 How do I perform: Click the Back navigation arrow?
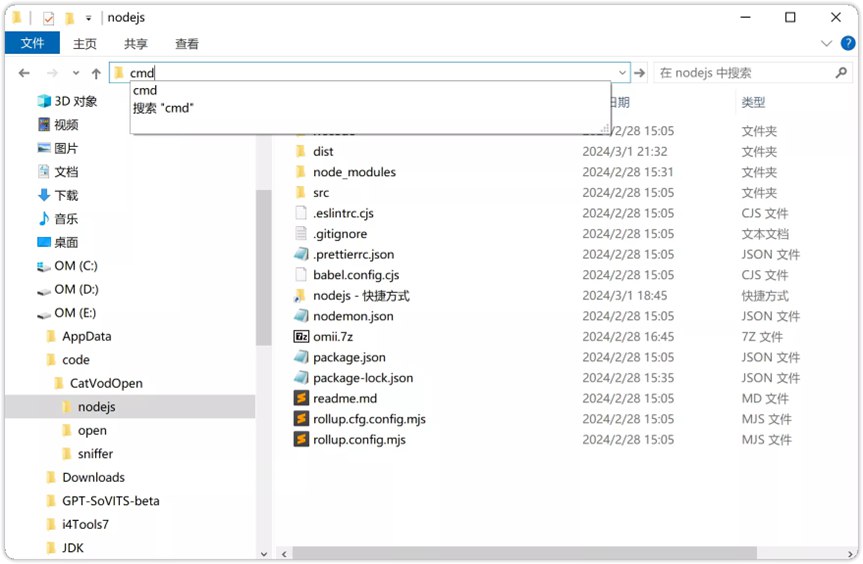point(24,73)
